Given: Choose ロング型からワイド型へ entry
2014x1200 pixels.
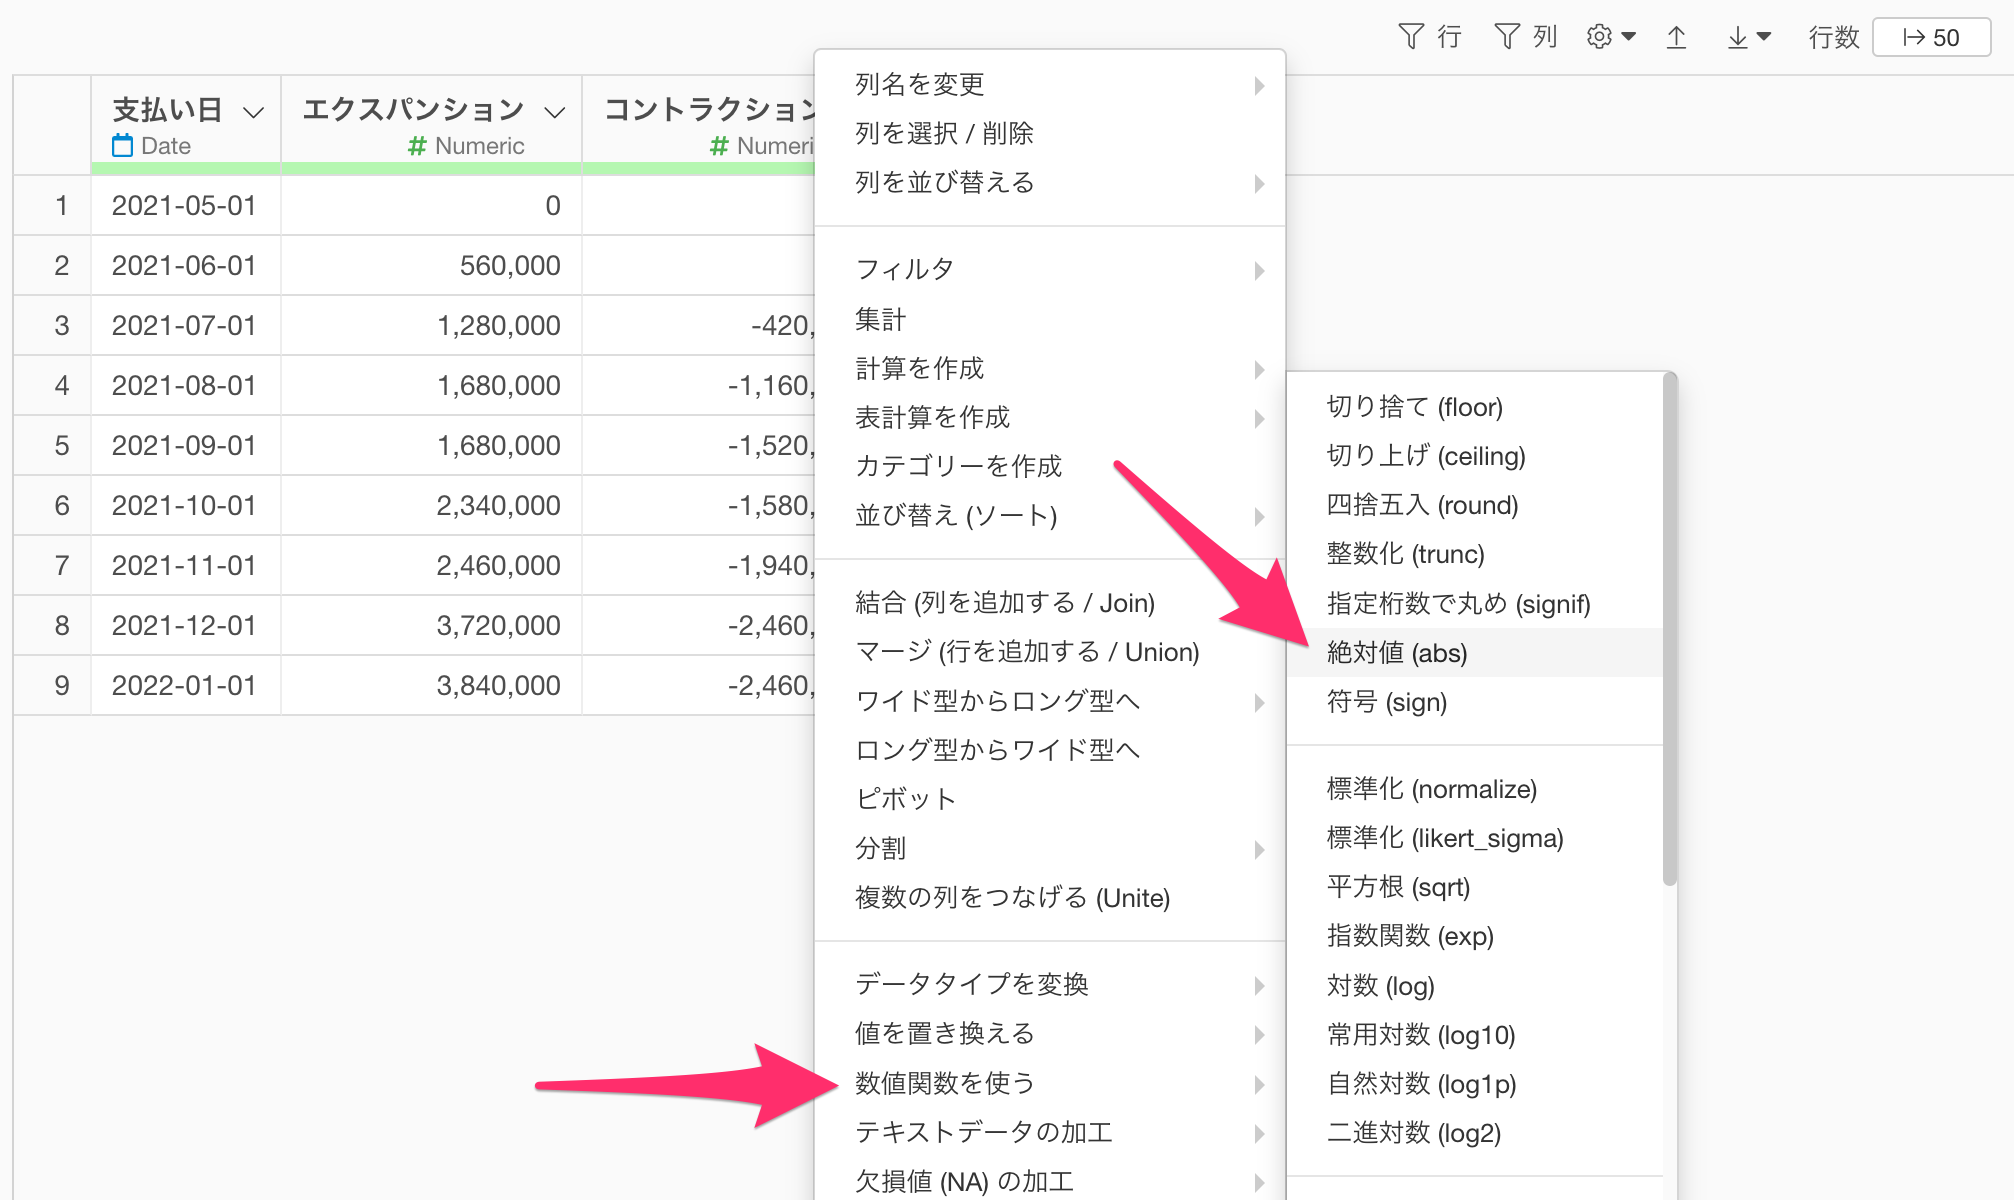Looking at the screenshot, I should 1050,749.
